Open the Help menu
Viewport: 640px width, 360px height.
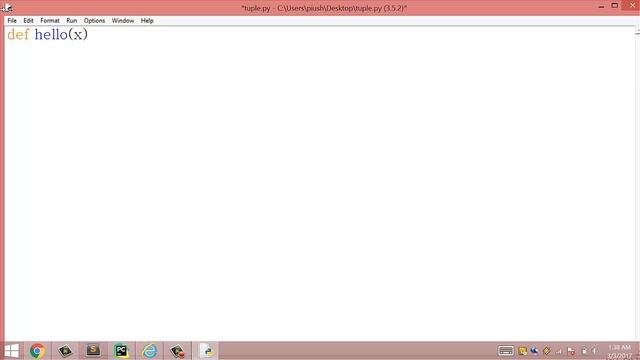[x=147, y=20]
